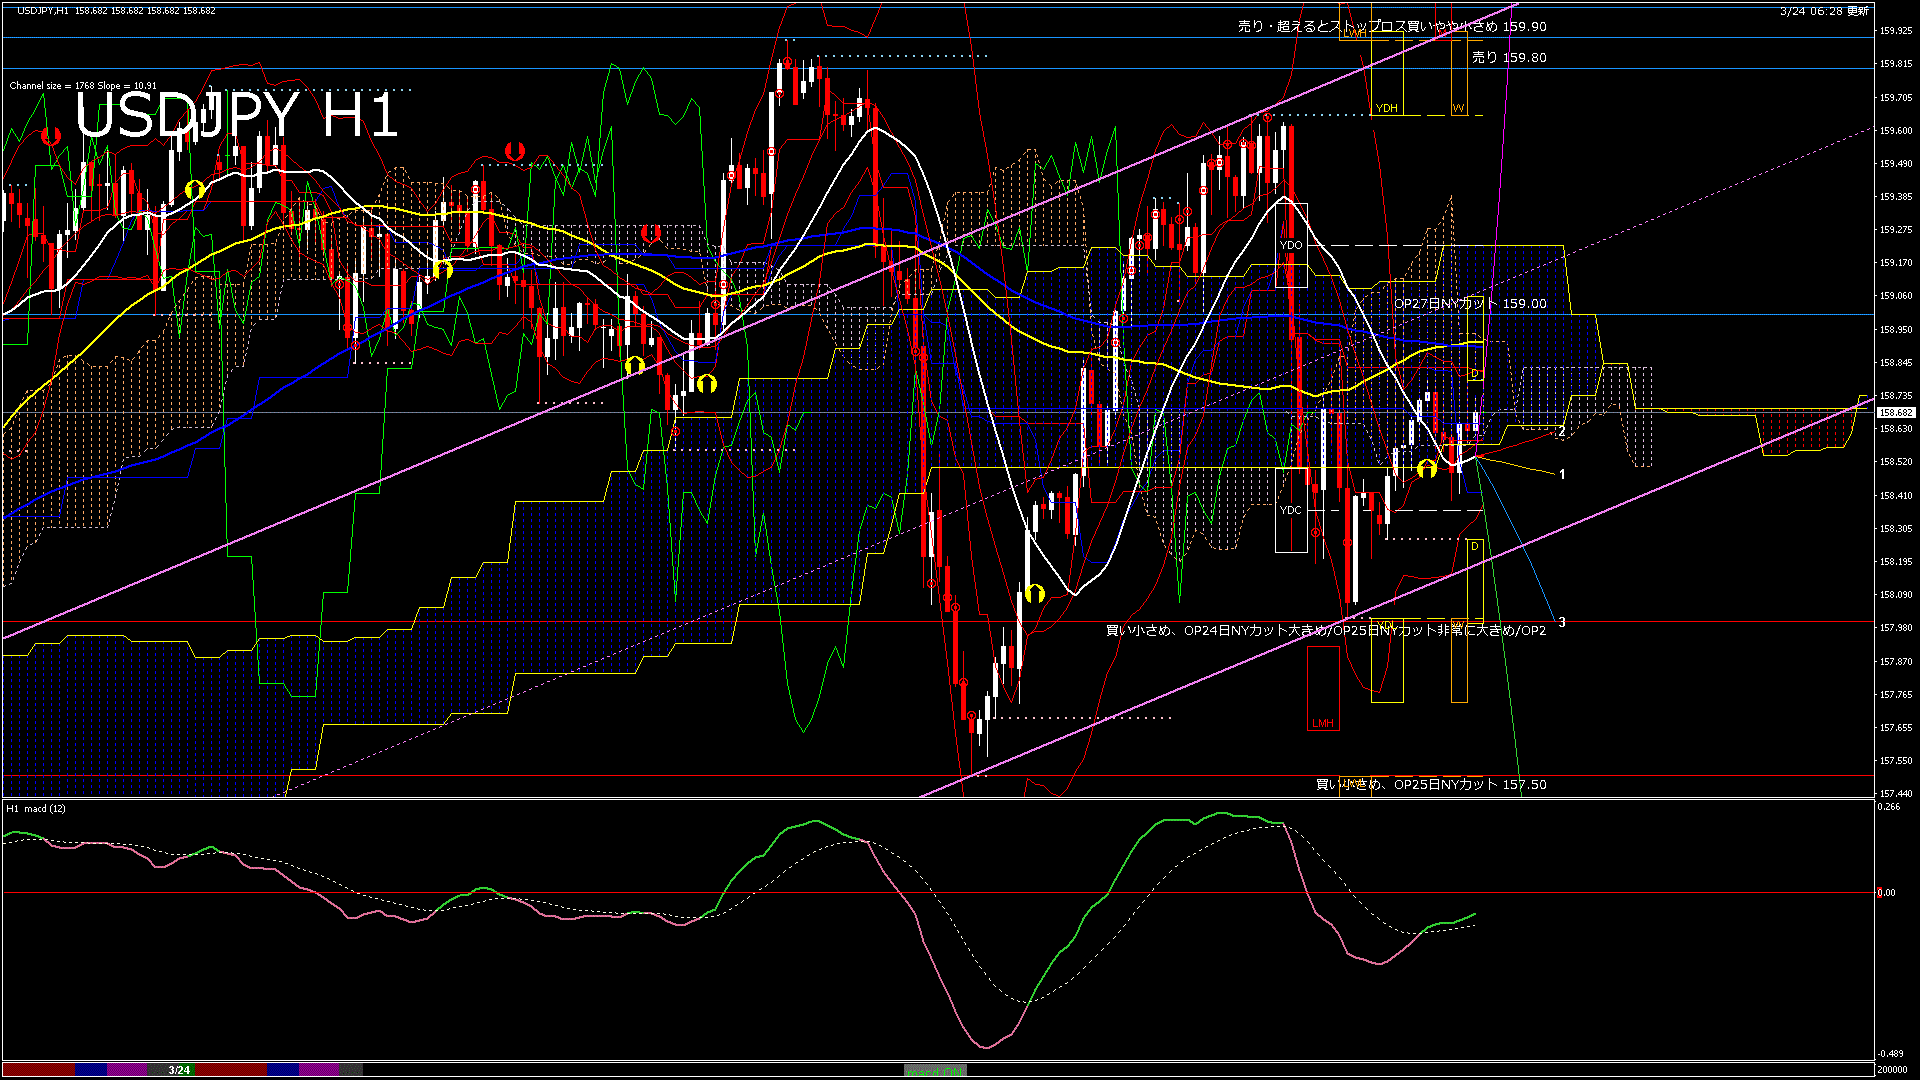The height and width of the screenshot is (1080, 1920).
Task: Select the YDH yellow level label
Action: (x=1386, y=108)
